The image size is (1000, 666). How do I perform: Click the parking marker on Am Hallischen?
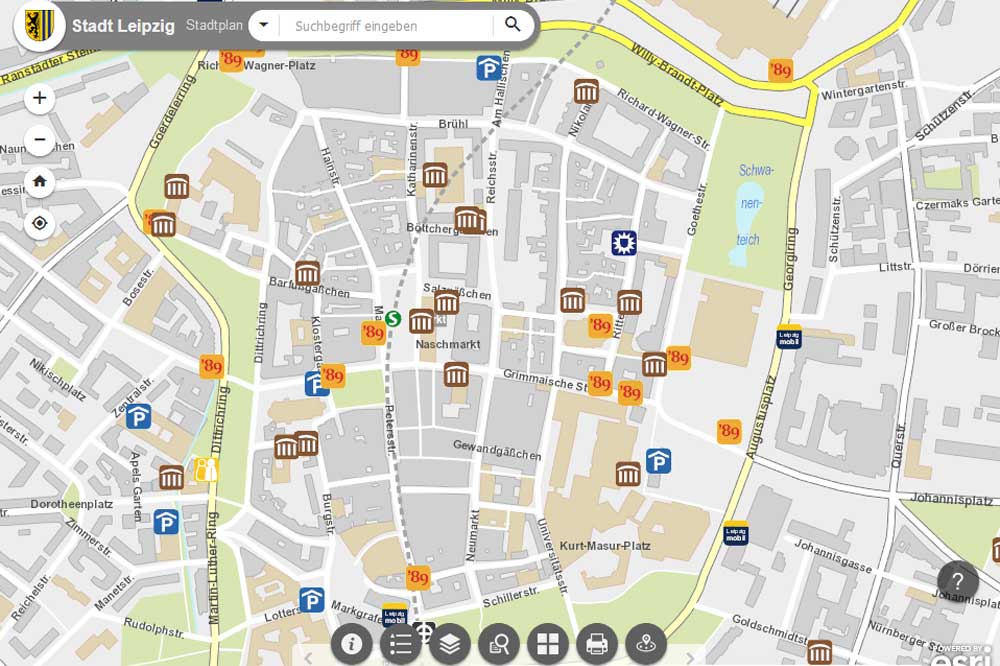(488, 68)
